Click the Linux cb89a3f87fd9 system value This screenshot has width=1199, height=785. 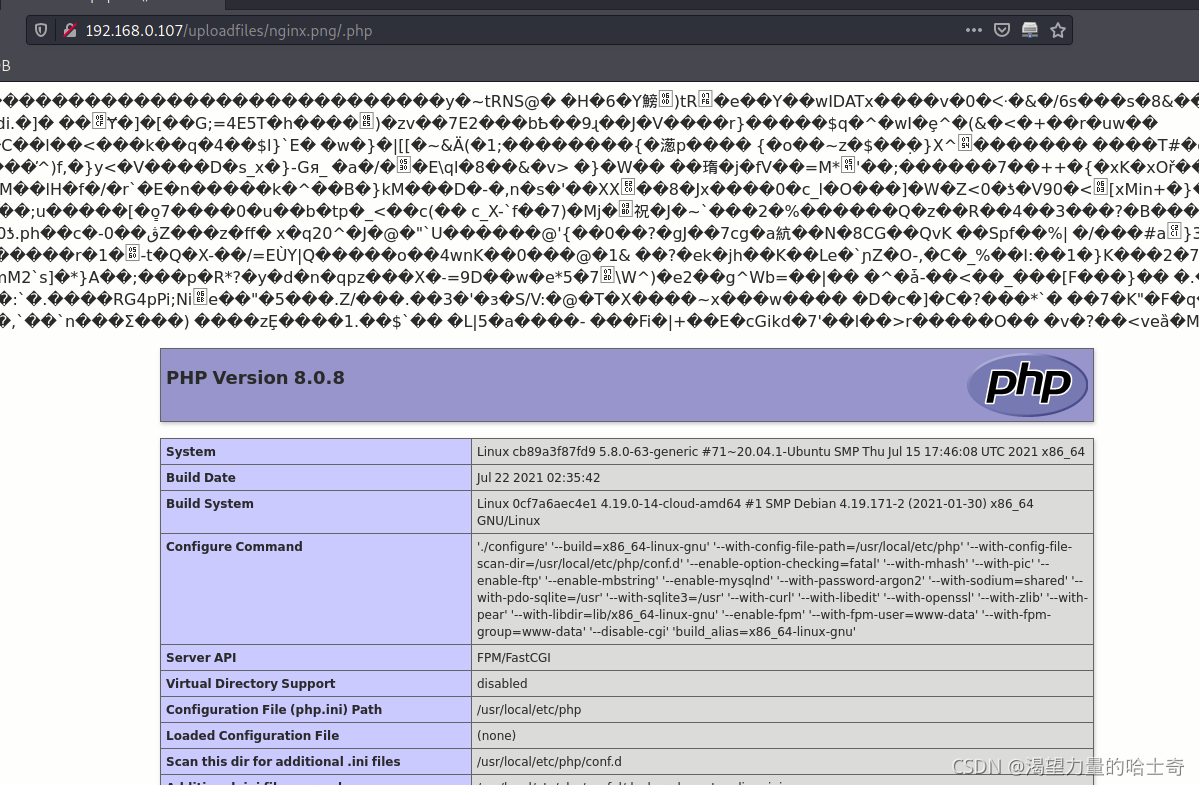[x=781, y=452]
